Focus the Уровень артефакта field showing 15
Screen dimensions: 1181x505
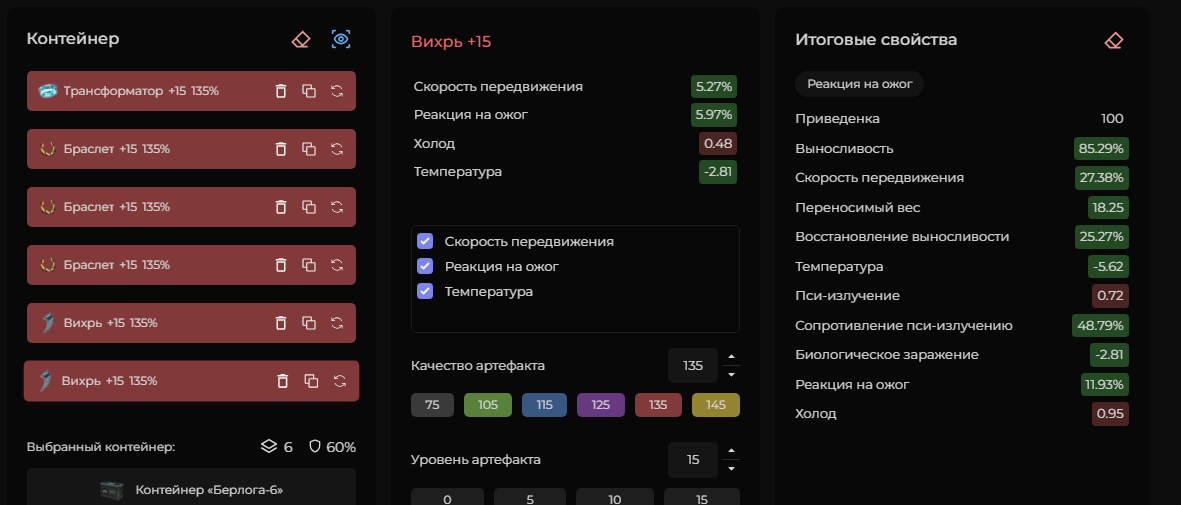coord(693,460)
